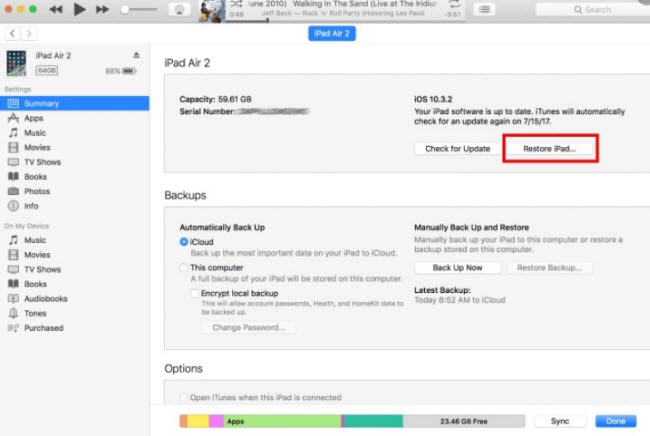Click the 23.46 GB Free storage segment
Image resolution: width=650 pixels, height=436 pixels.
(x=463, y=421)
